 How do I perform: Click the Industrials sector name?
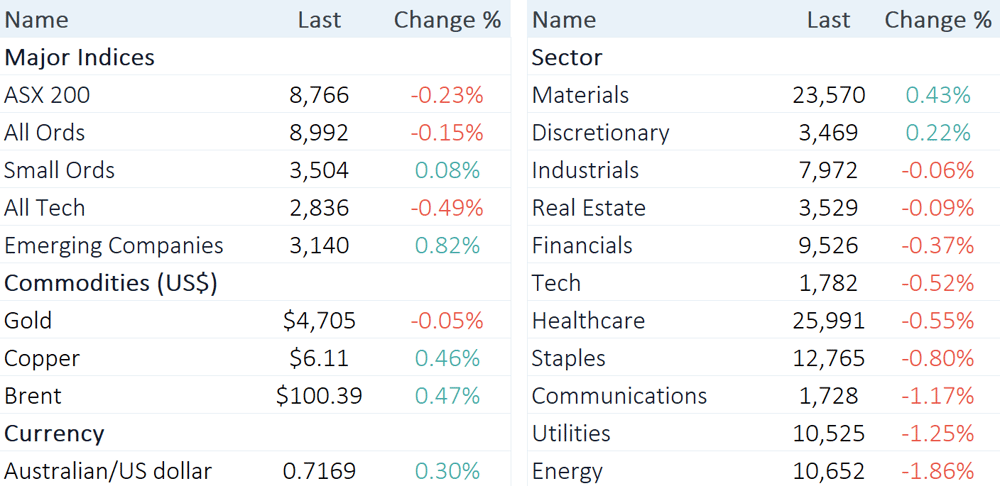click(x=585, y=171)
